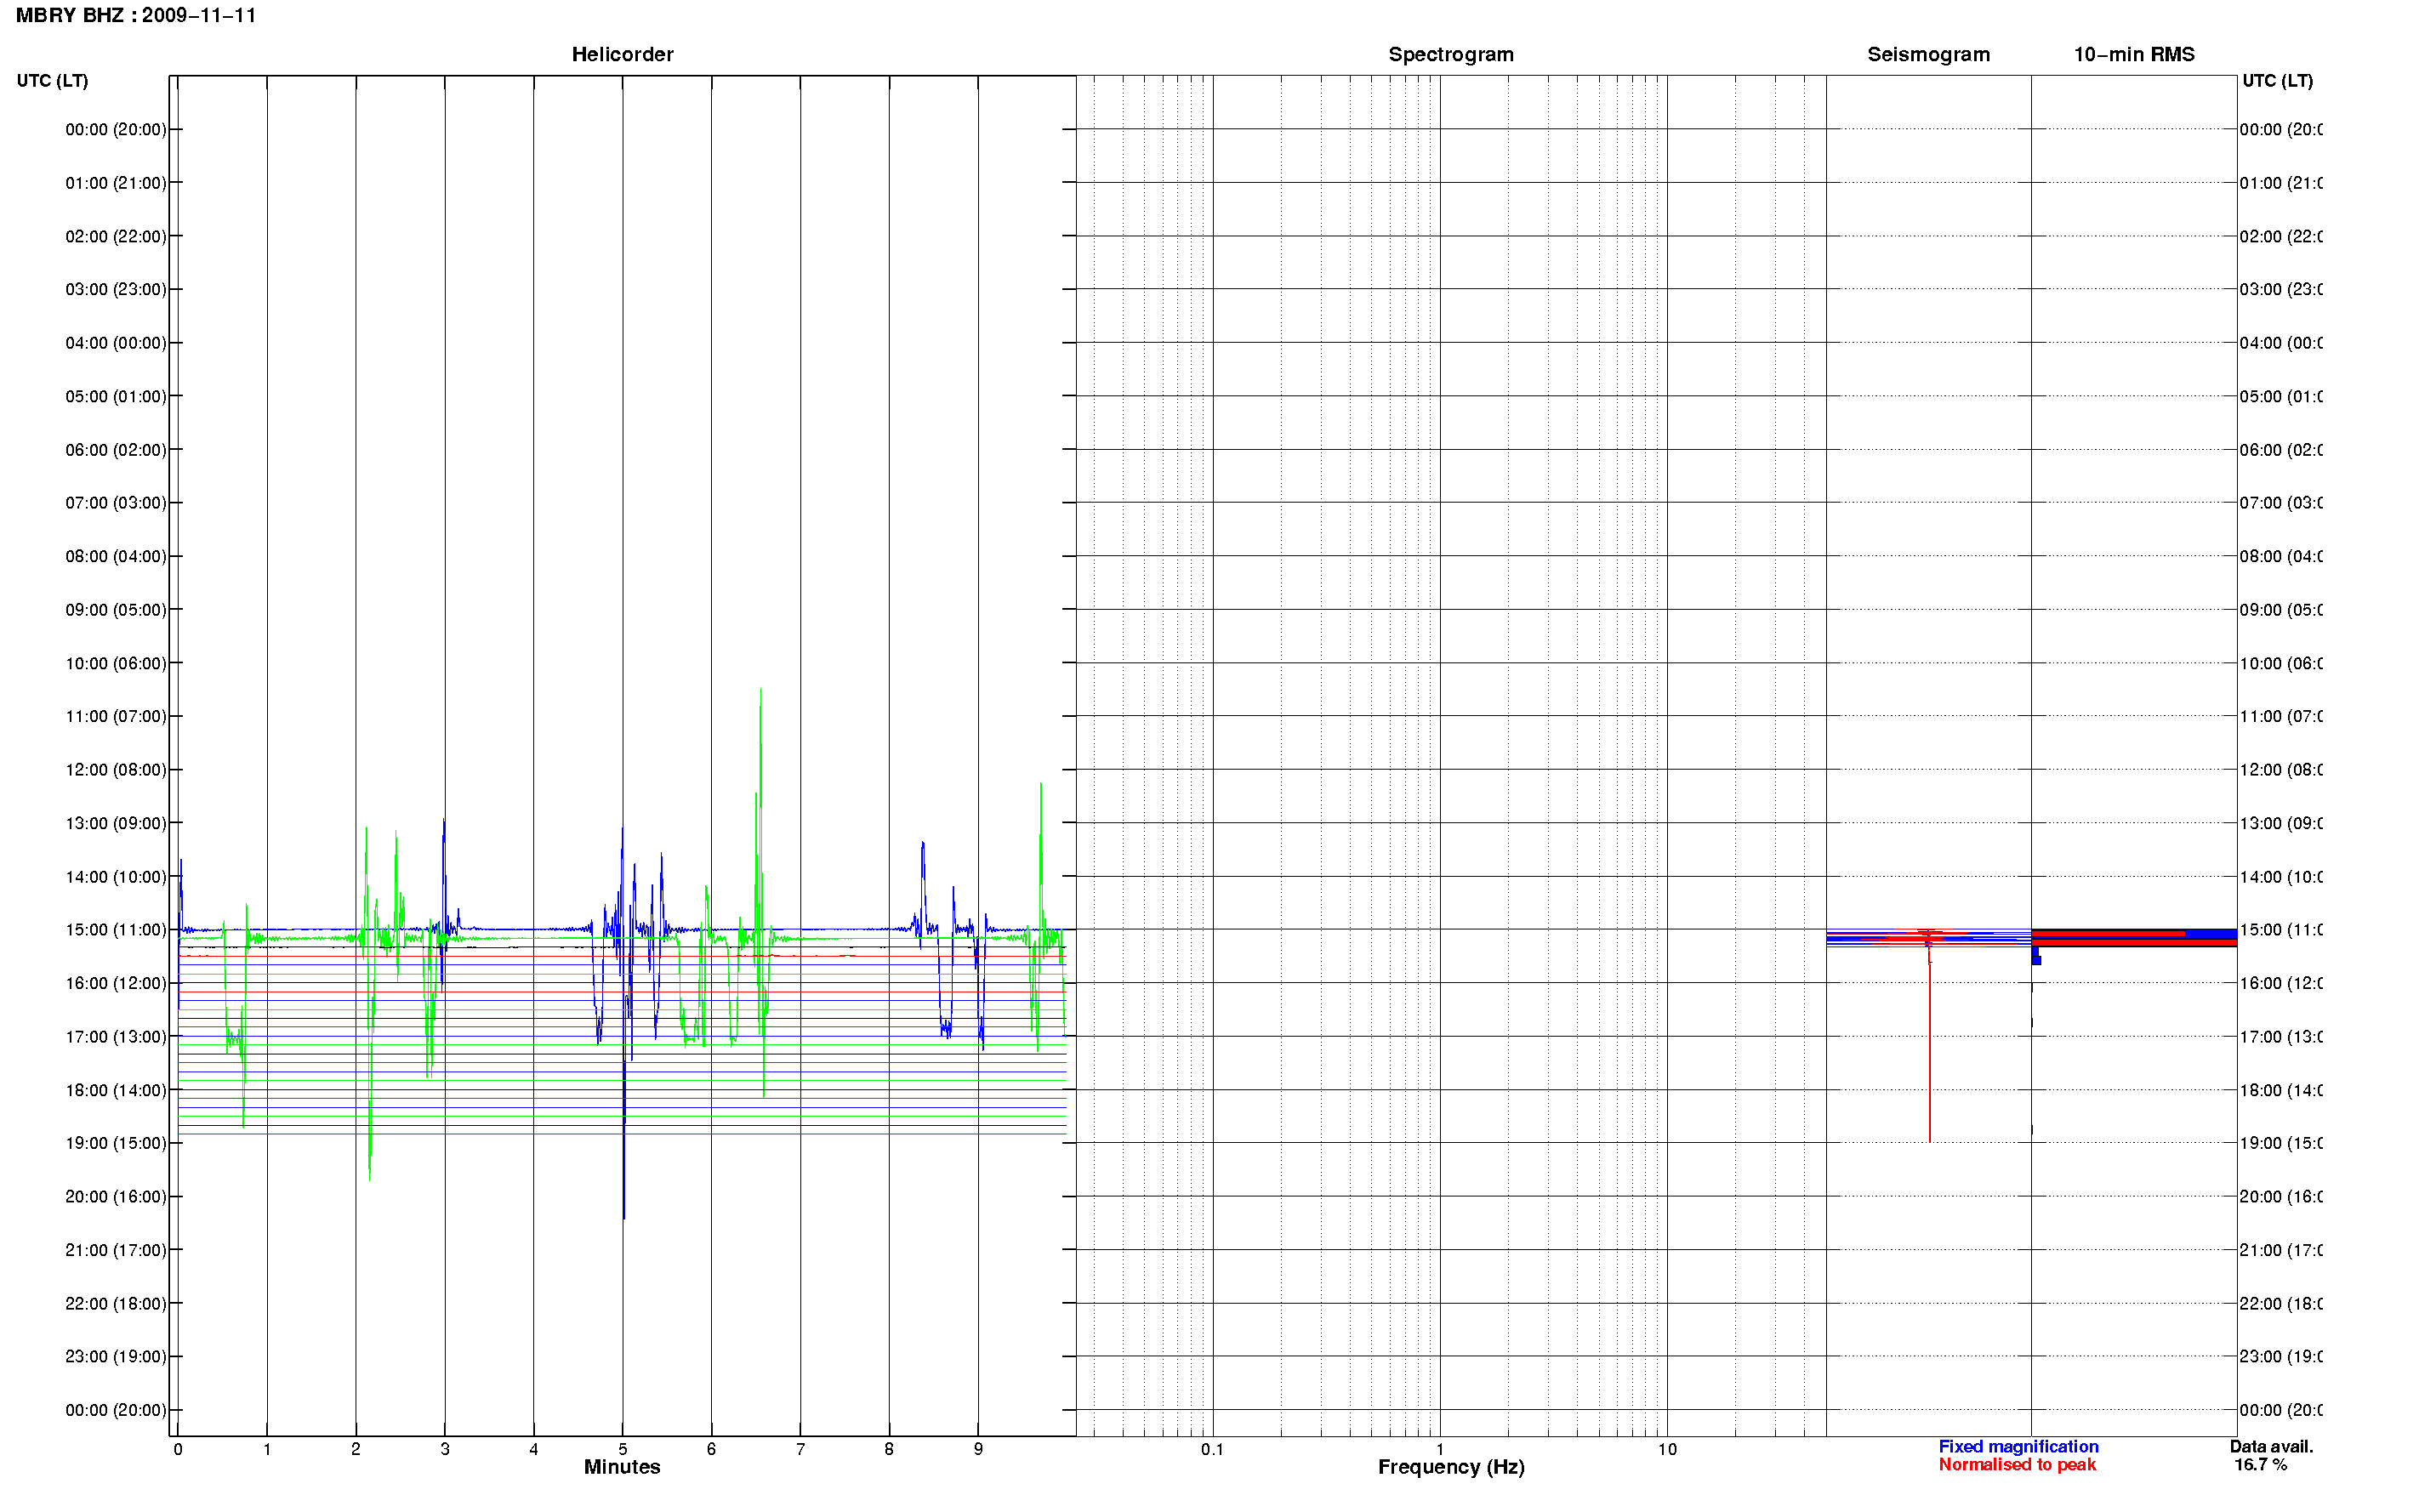Select the left 22:00 (18:00) time label
This screenshot has width=2419, height=1512.
click(x=116, y=1304)
